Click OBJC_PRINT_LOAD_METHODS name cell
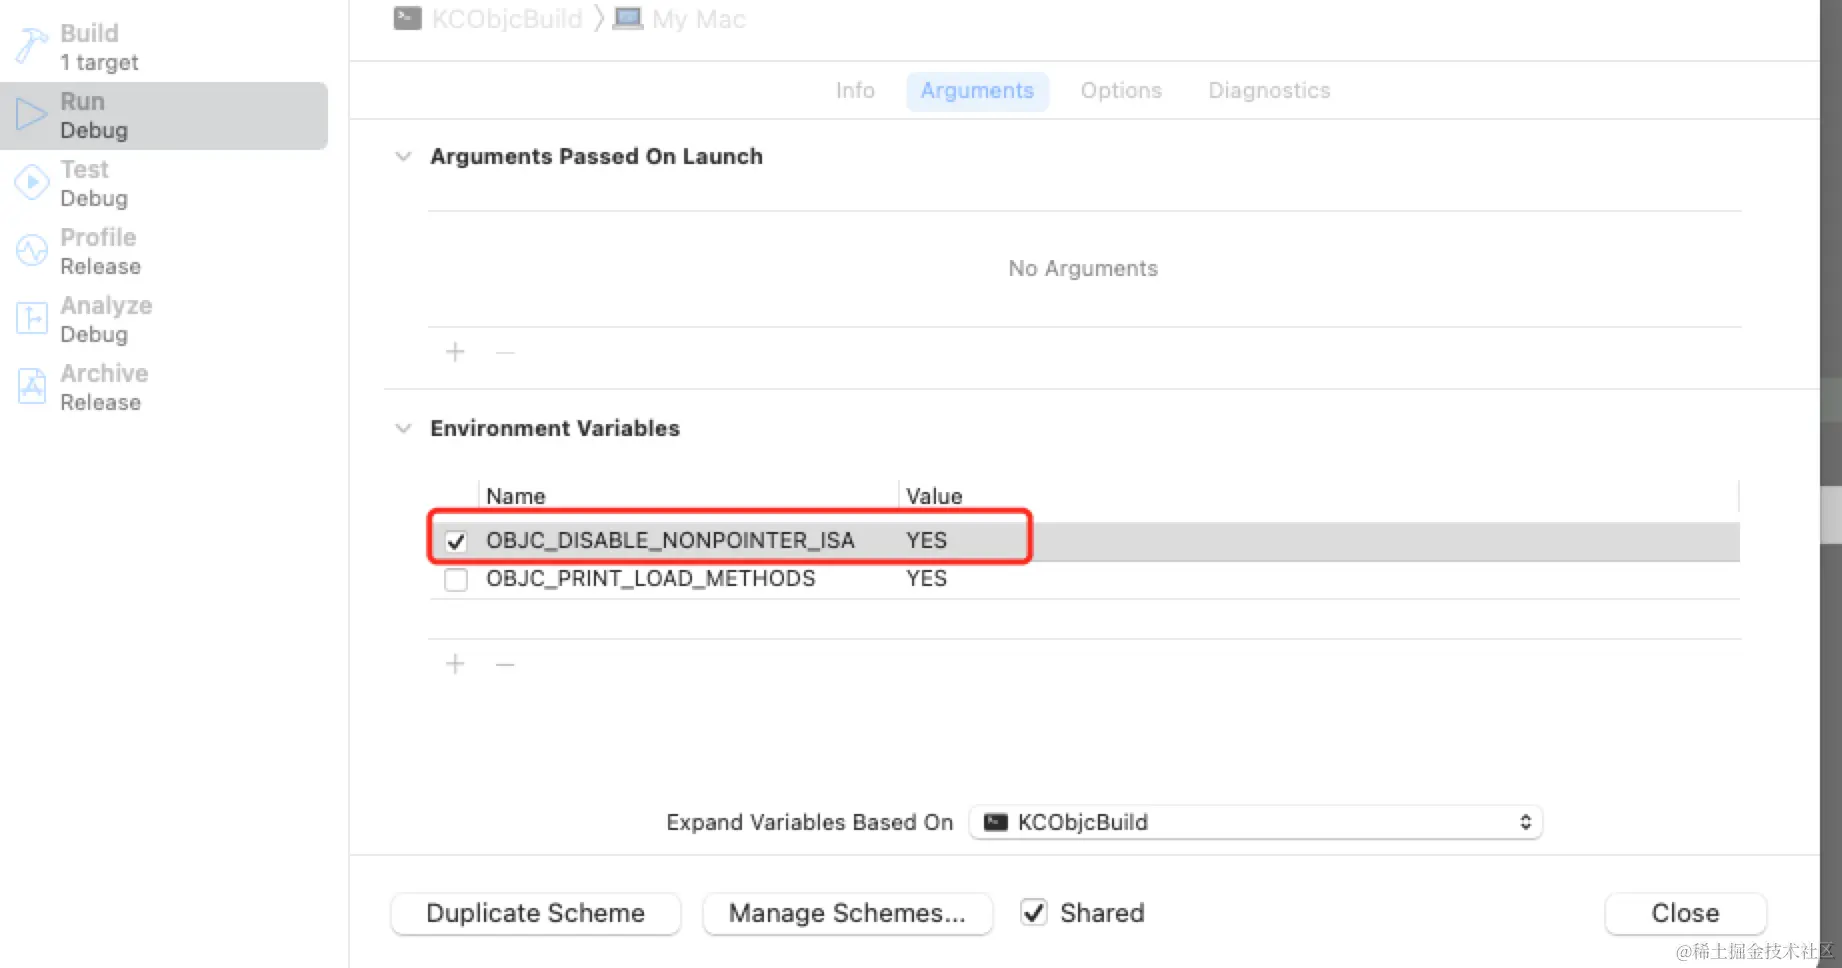Image resolution: width=1842 pixels, height=968 pixels. pos(650,579)
